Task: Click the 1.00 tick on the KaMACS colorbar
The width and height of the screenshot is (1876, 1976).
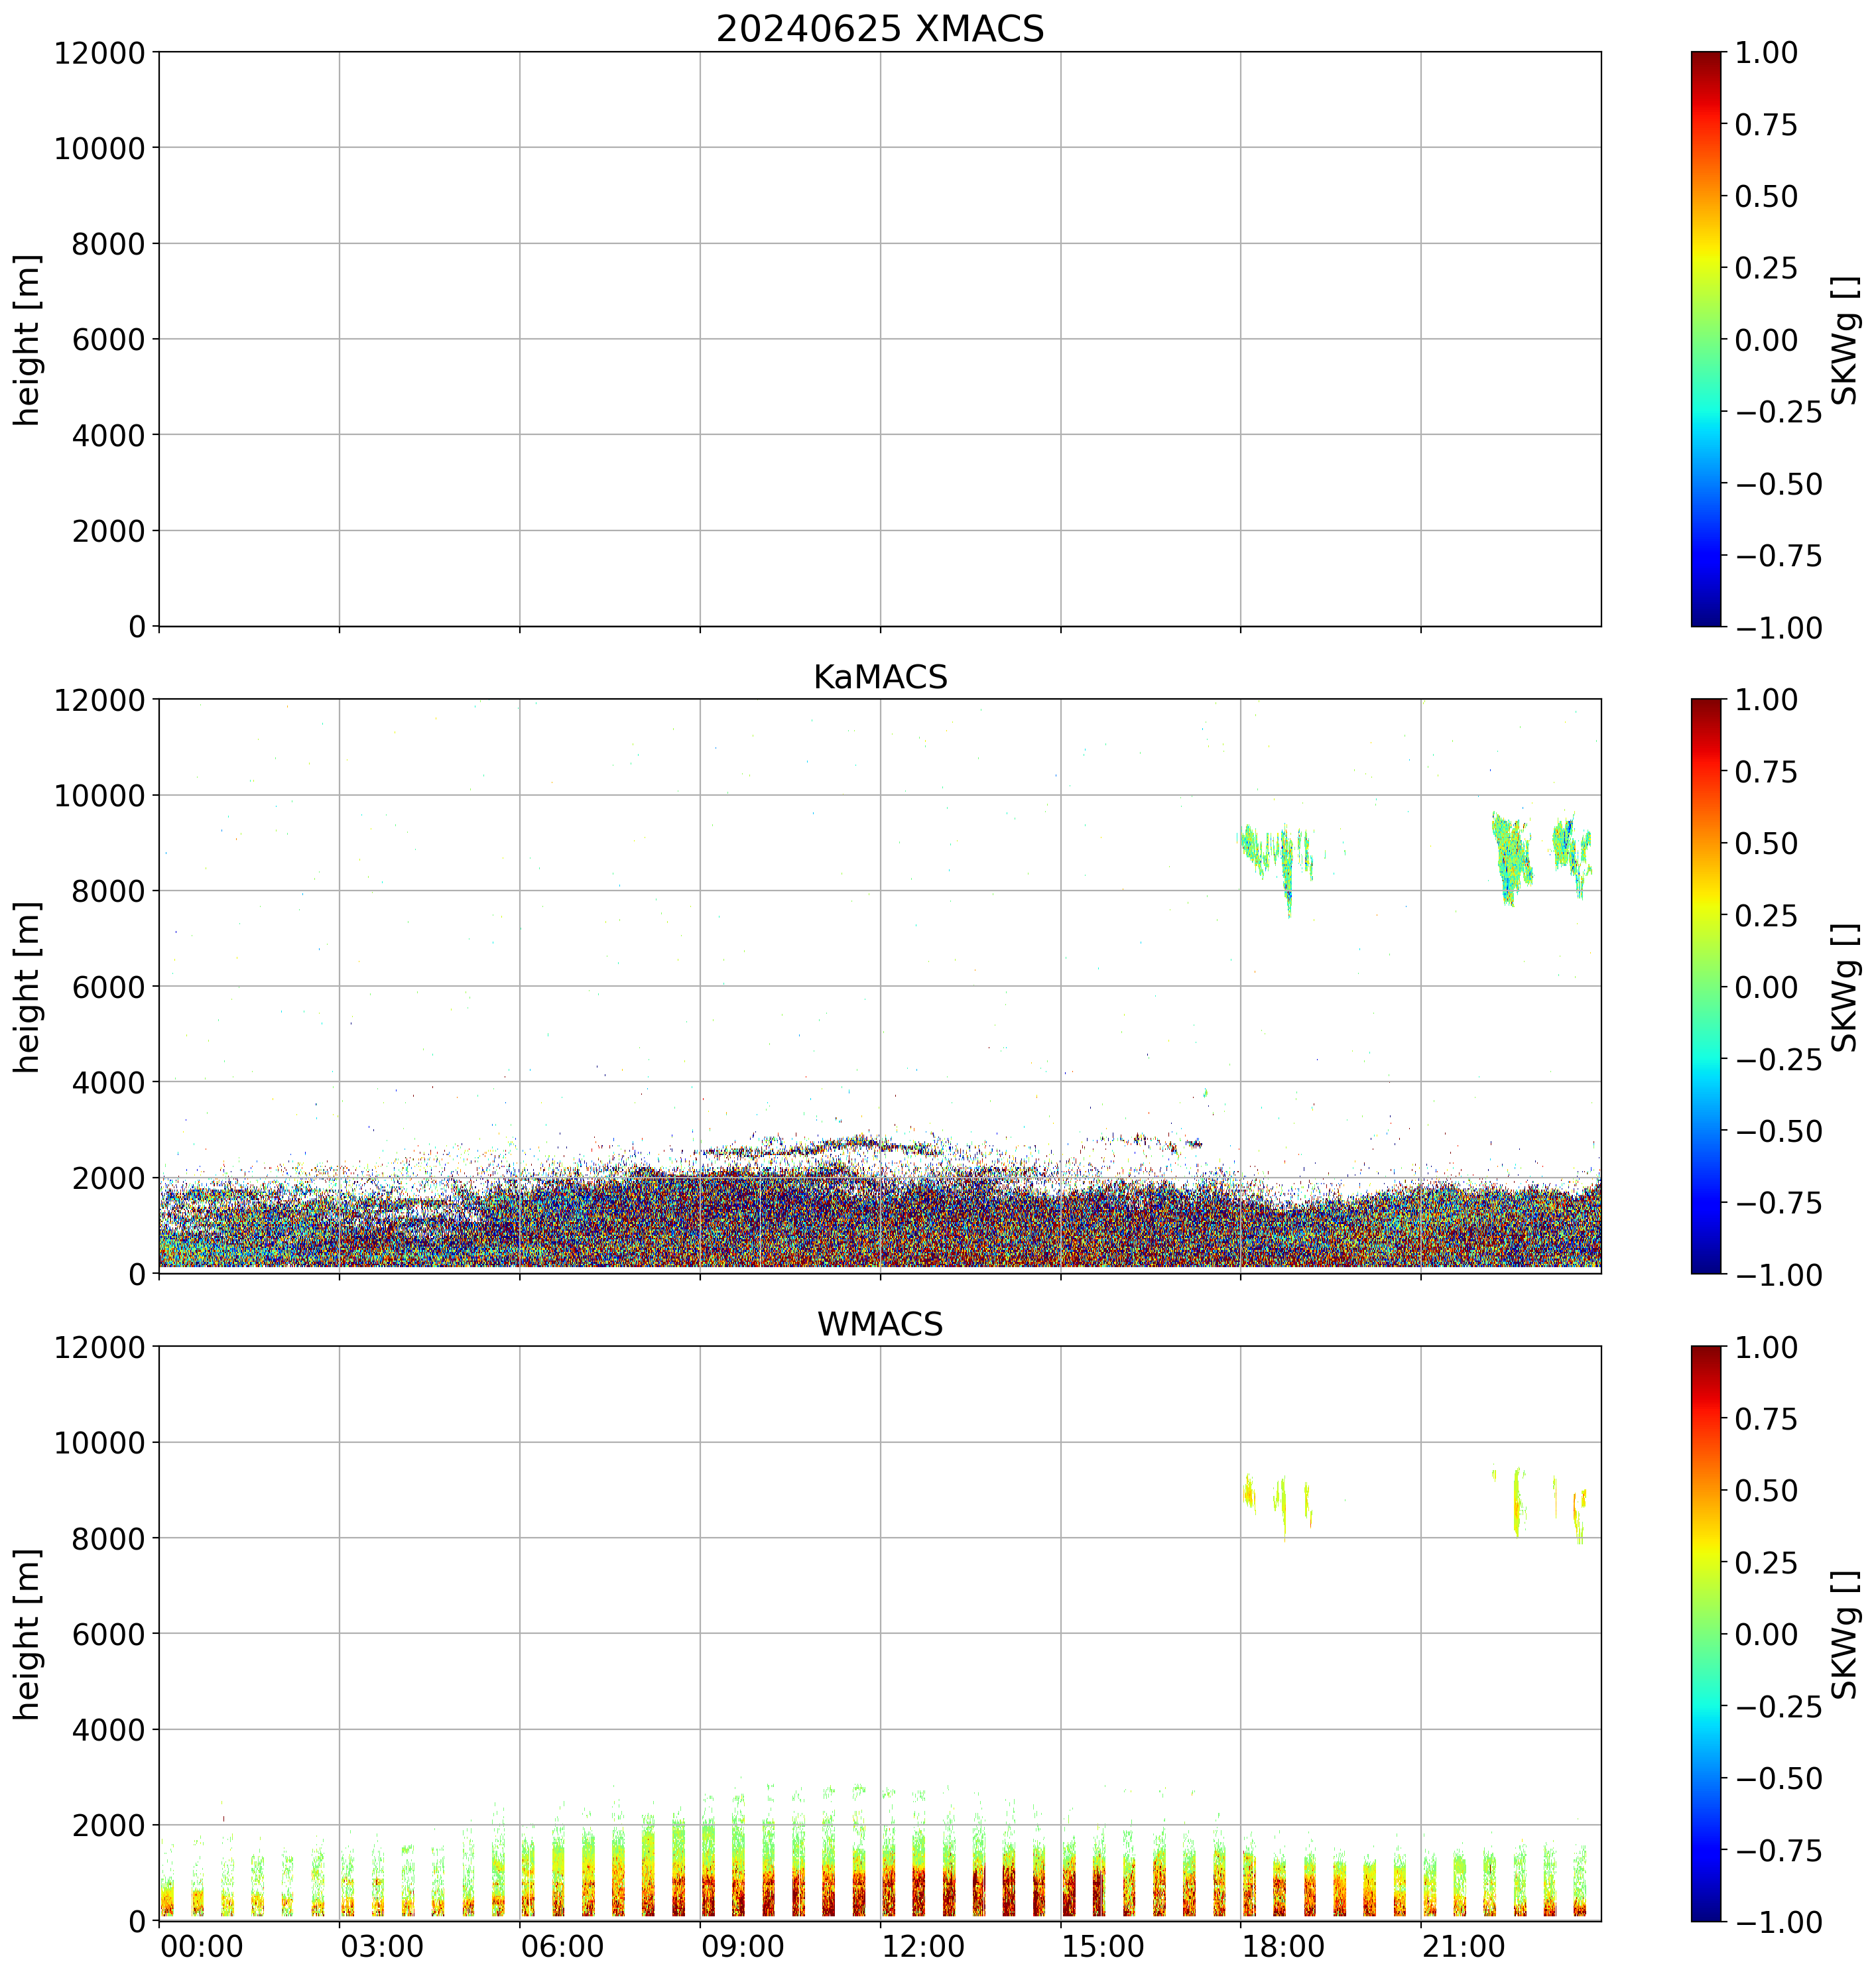Action: pos(1766,700)
